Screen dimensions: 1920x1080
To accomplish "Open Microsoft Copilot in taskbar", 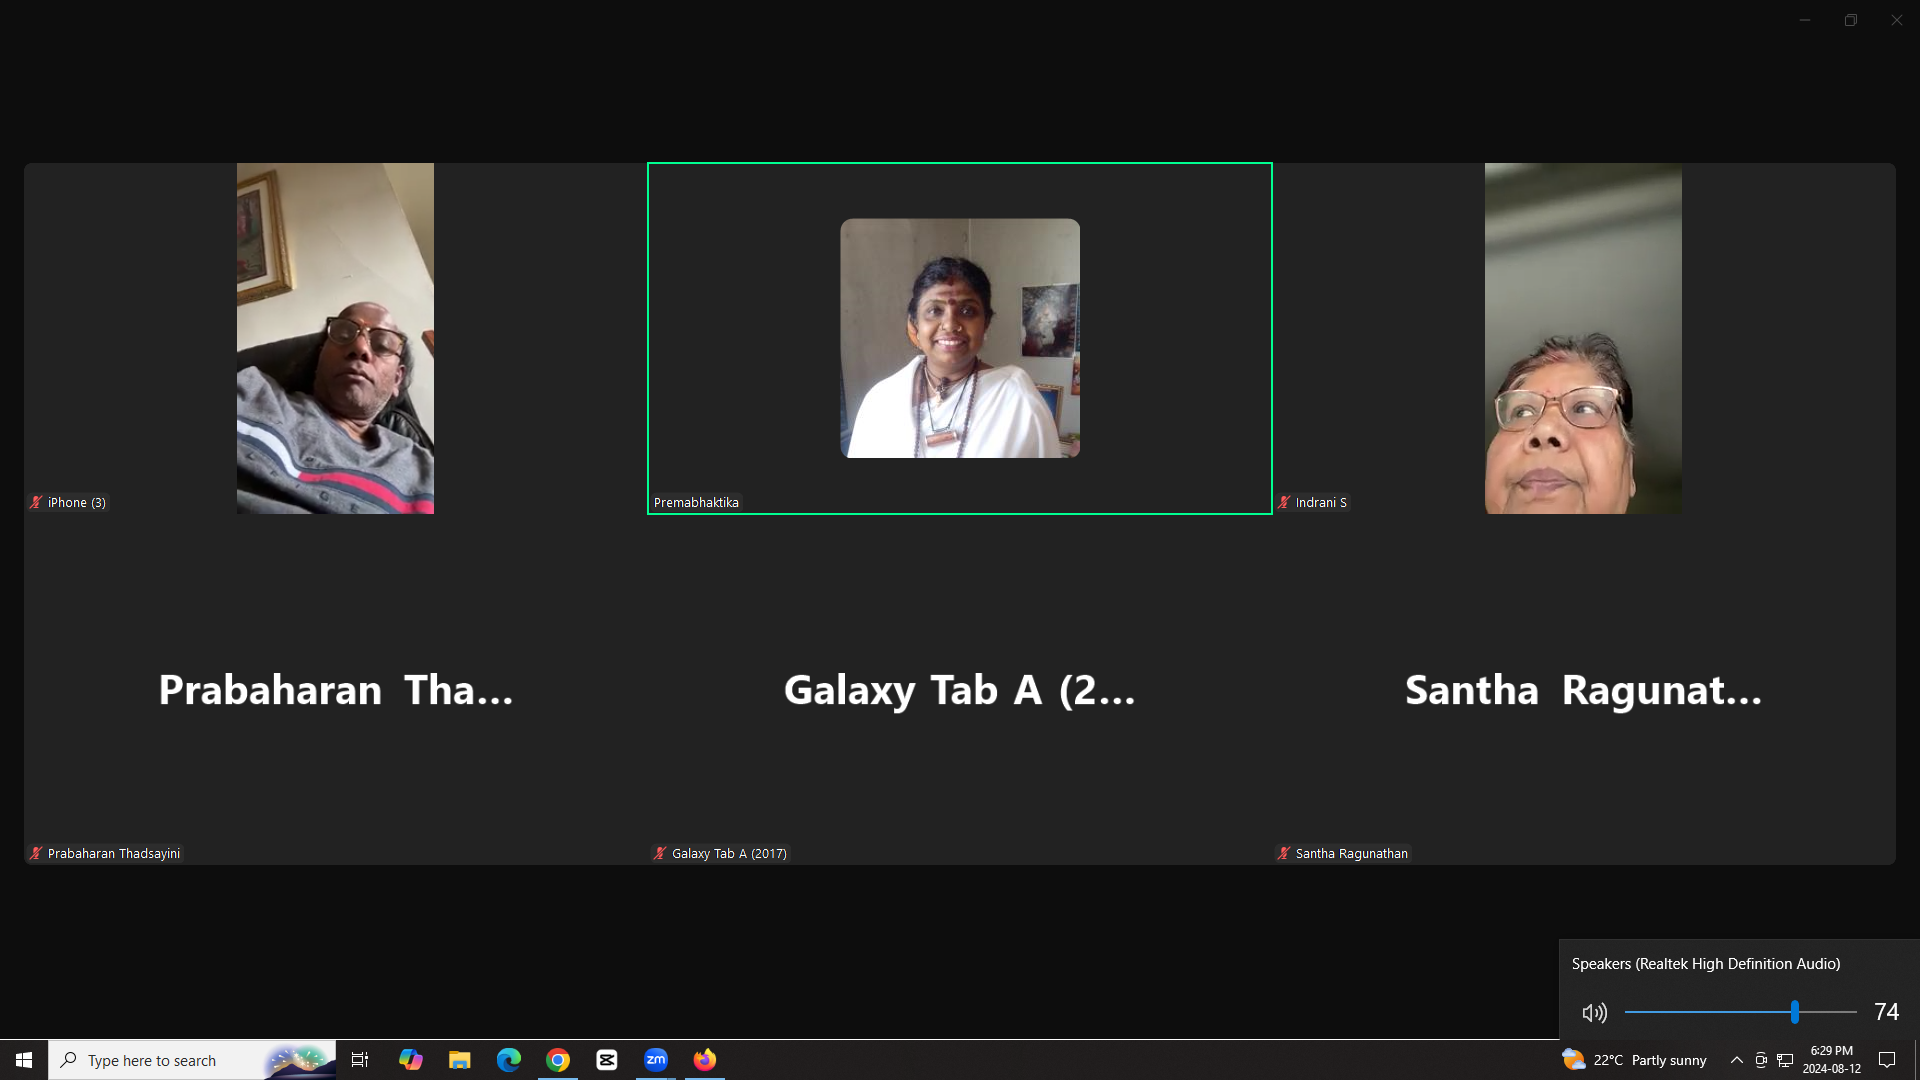I will (x=410, y=1060).
